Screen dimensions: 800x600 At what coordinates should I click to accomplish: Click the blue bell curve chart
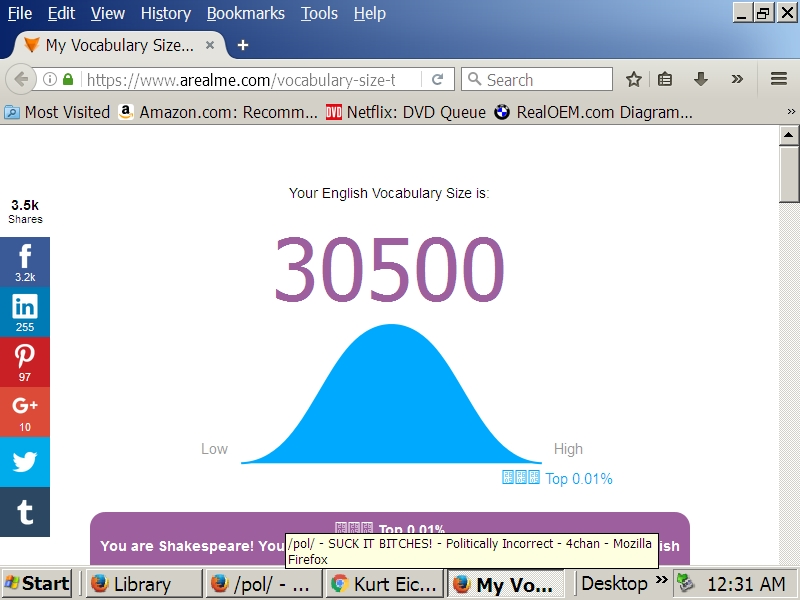click(391, 393)
